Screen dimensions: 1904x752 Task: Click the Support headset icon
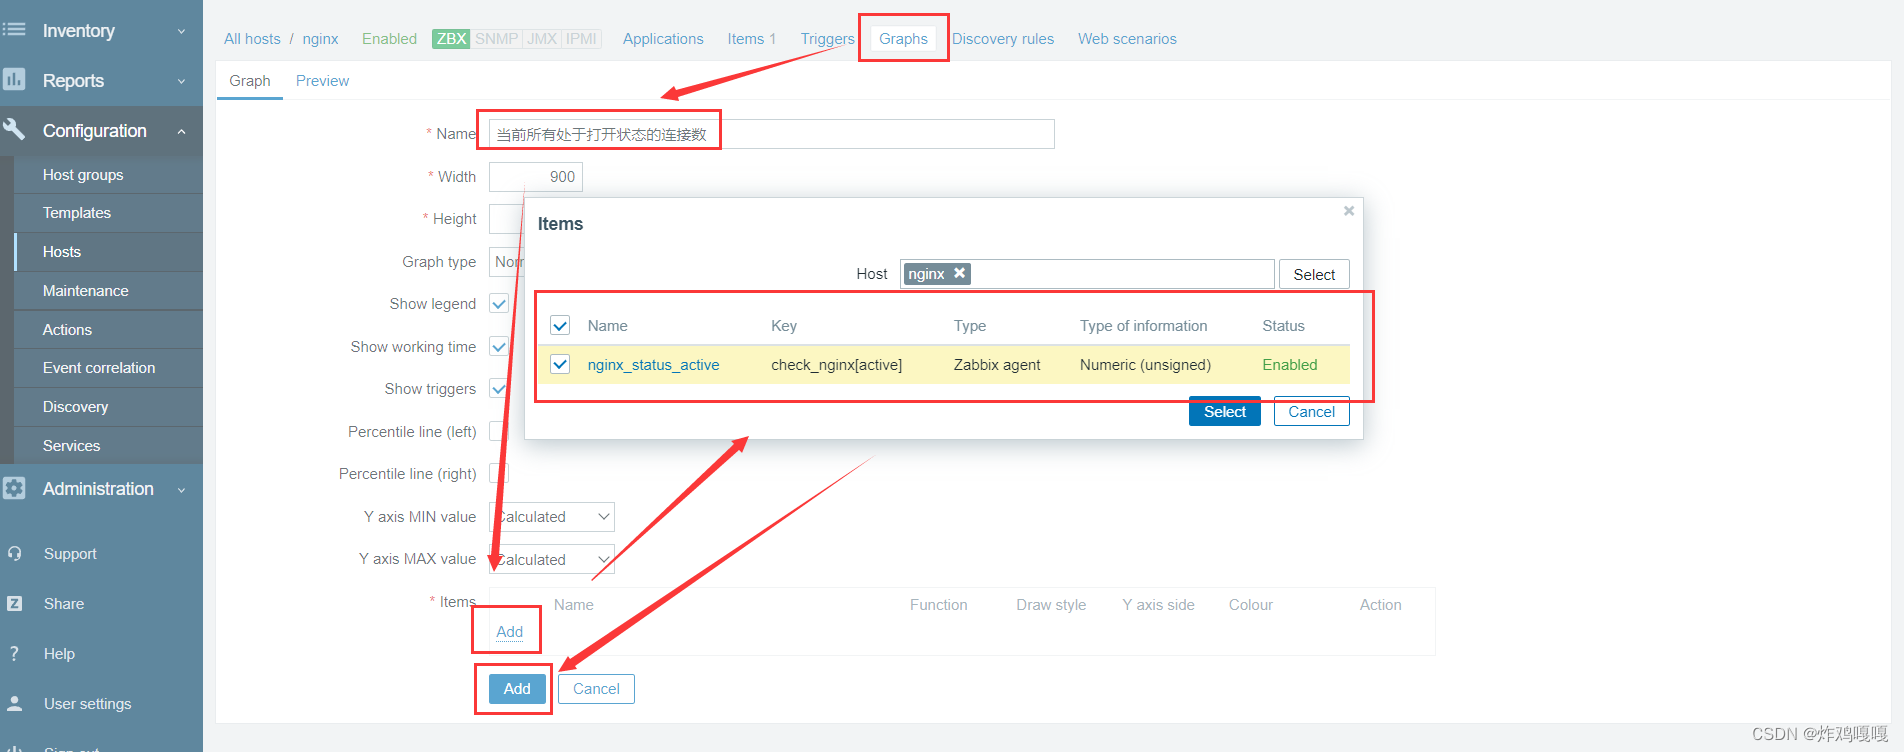(x=14, y=553)
